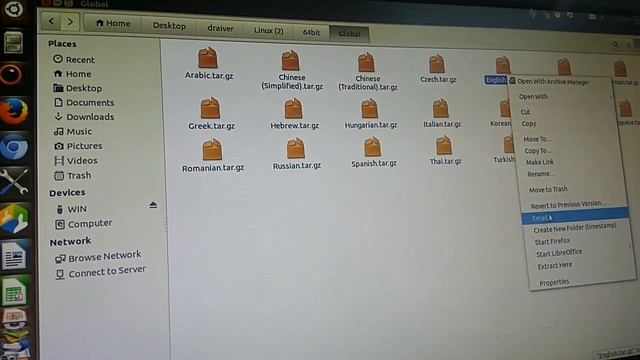This screenshot has height=360, width=640.
Task: Select the Russian.tar.gz archive
Action: coord(296,154)
